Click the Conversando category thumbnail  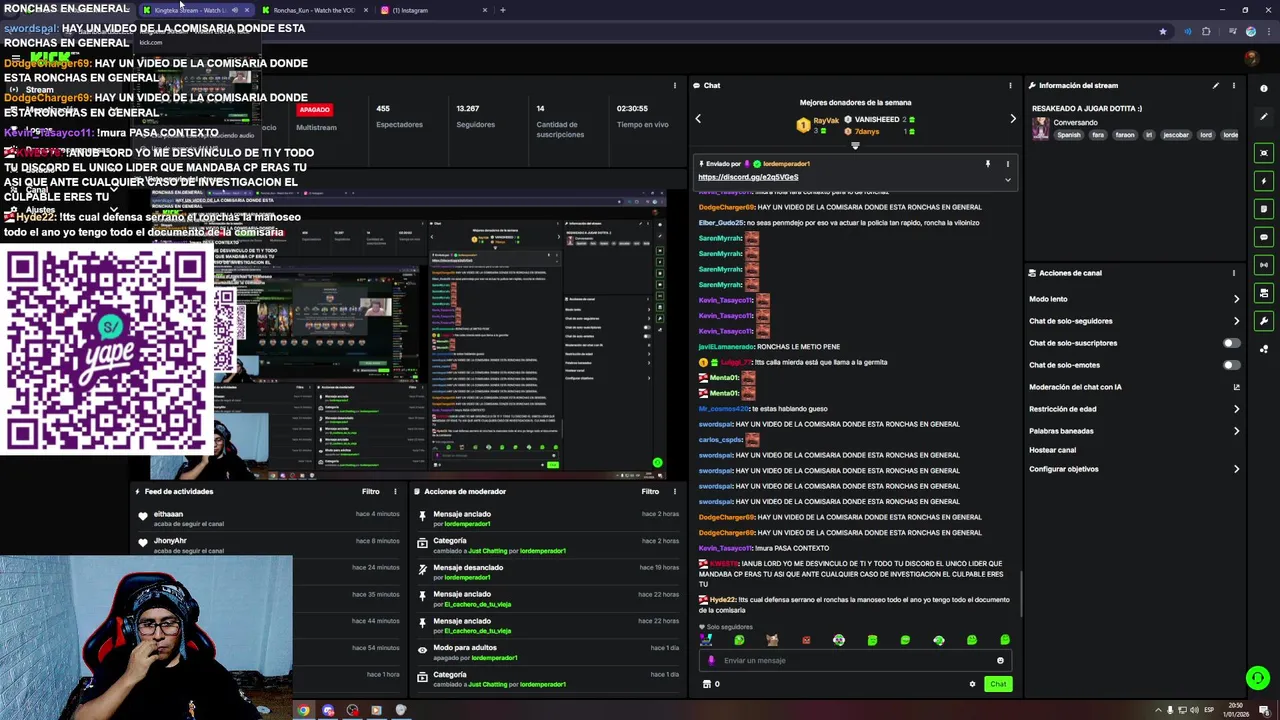point(1041,128)
